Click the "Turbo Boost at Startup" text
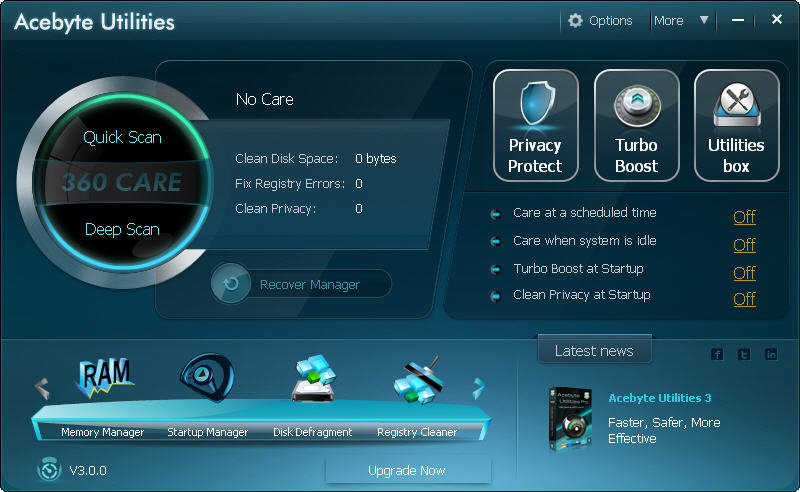The width and height of the screenshot is (800, 492). pos(578,269)
